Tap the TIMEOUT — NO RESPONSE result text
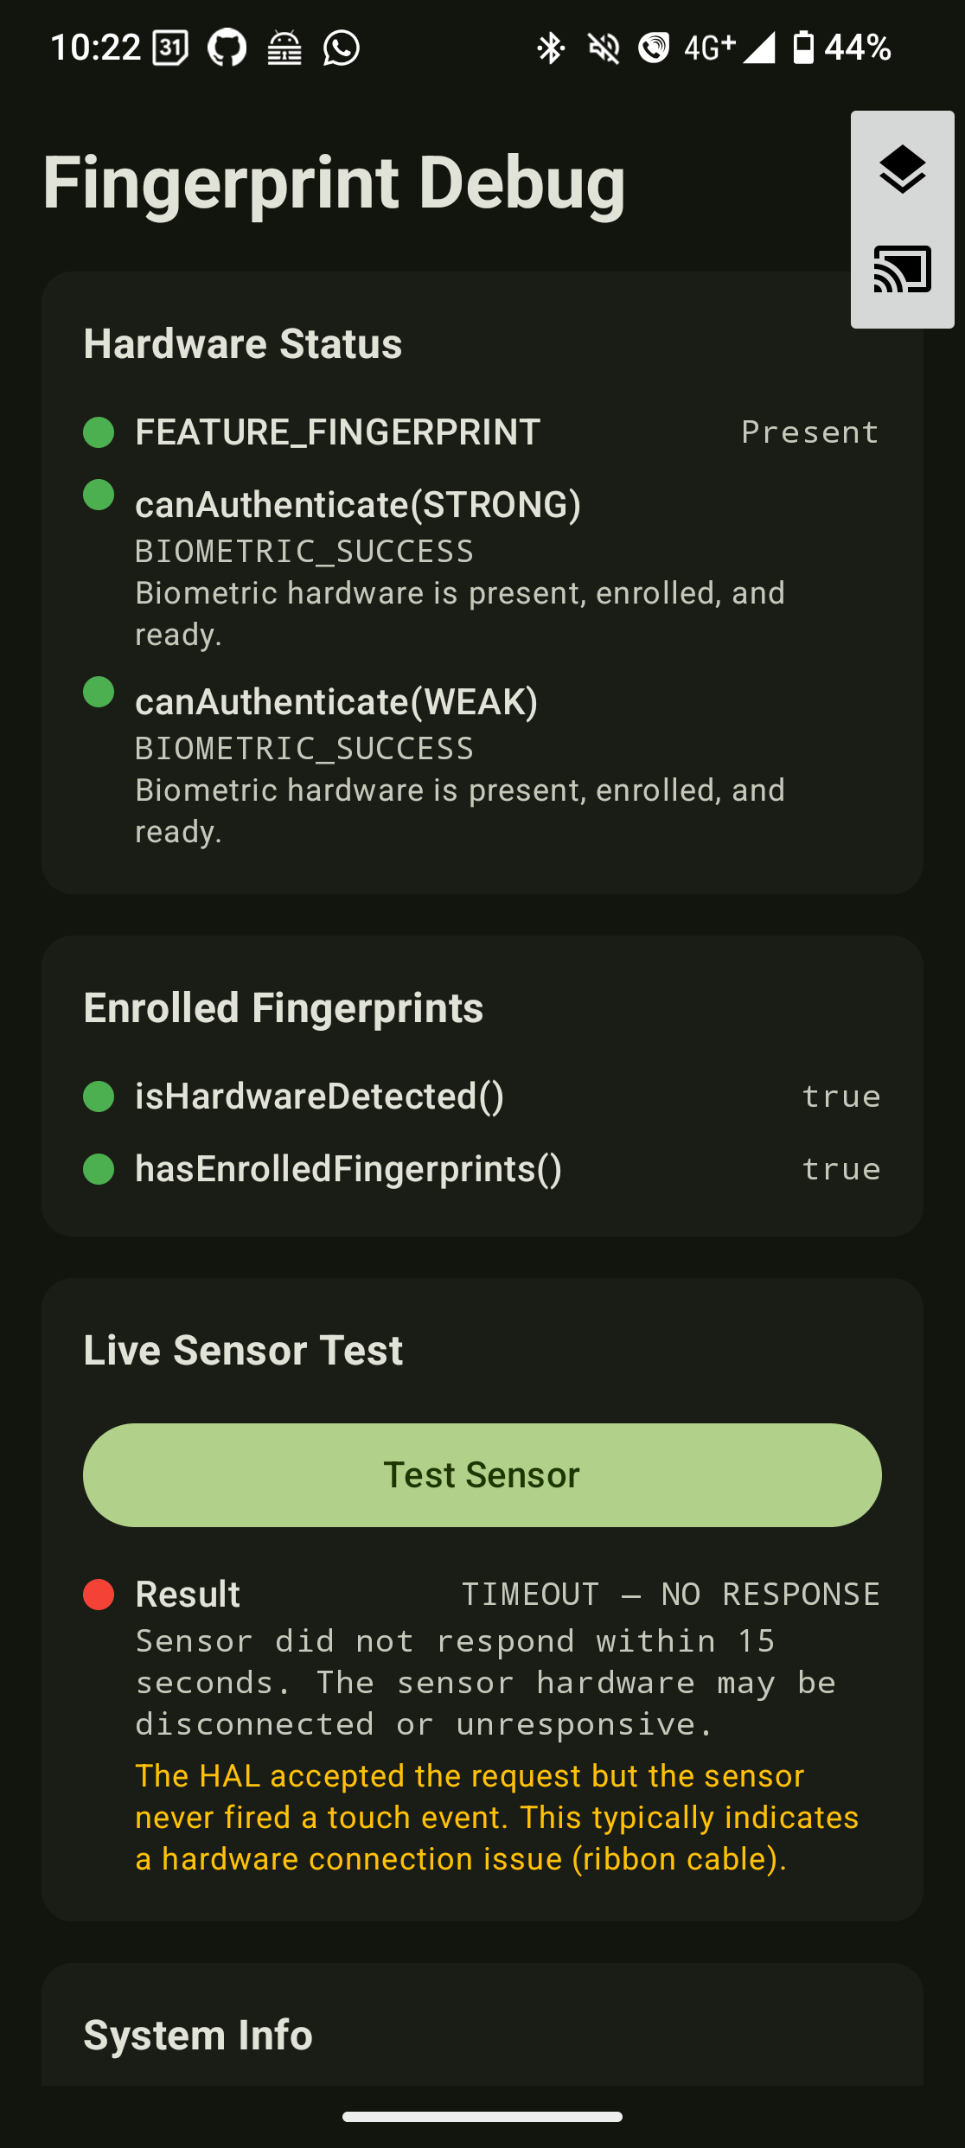965x2148 pixels. (x=670, y=1594)
